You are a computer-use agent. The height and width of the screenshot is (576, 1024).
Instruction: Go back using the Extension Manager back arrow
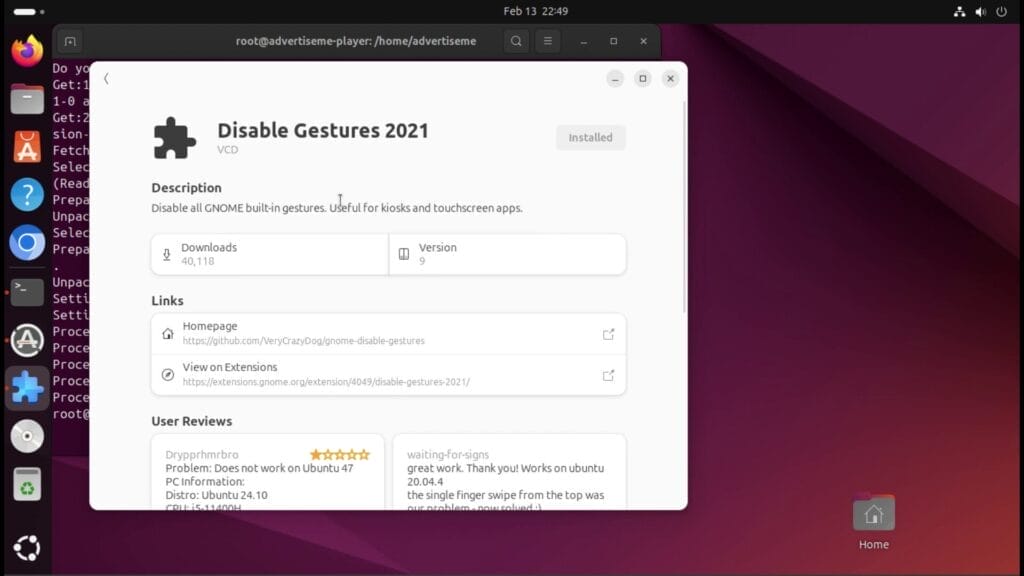[x=107, y=78]
